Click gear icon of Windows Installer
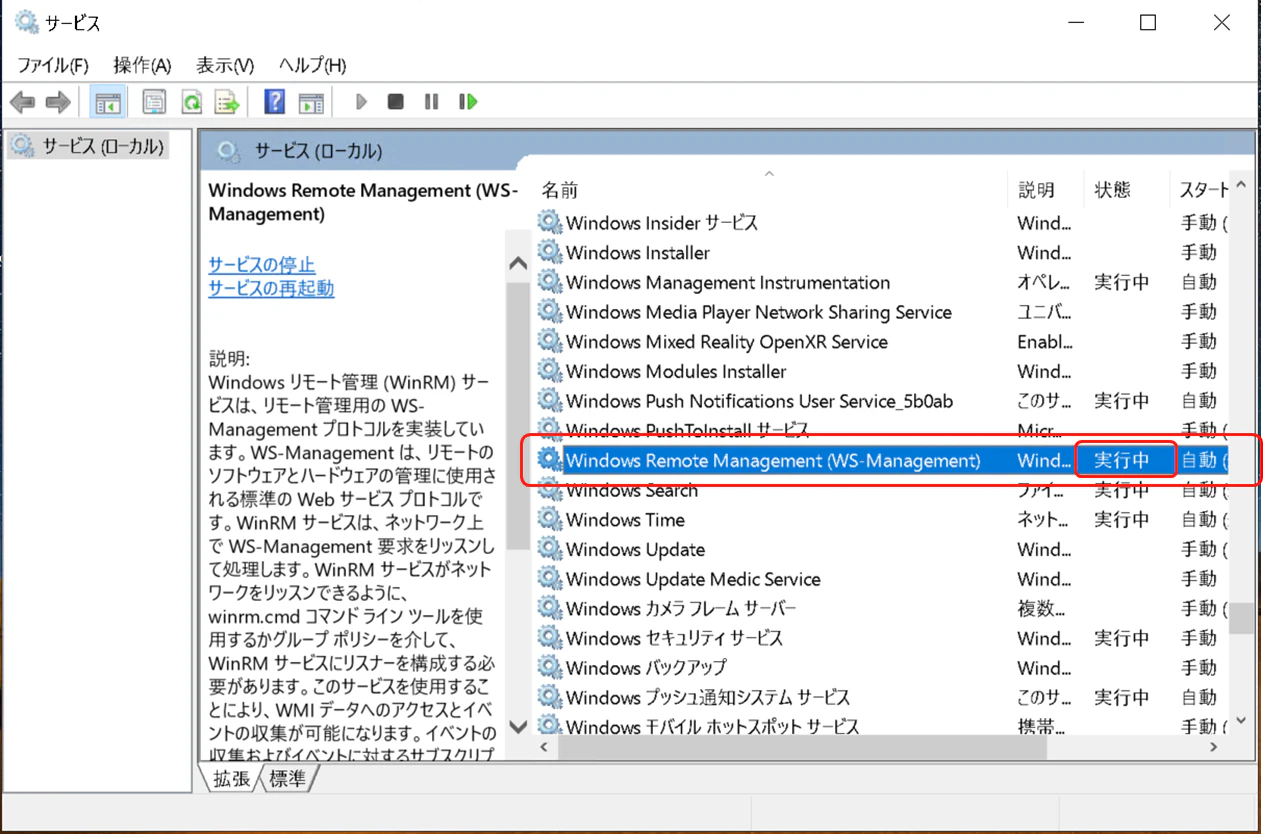1263x834 pixels. (x=550, y=252)
